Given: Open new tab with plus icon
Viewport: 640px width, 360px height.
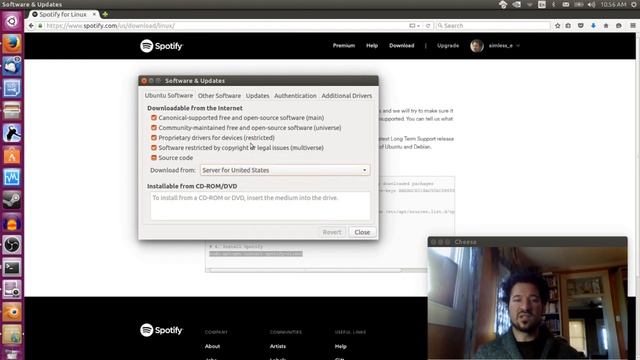Looking at the screenshot, I should (105, 14).
